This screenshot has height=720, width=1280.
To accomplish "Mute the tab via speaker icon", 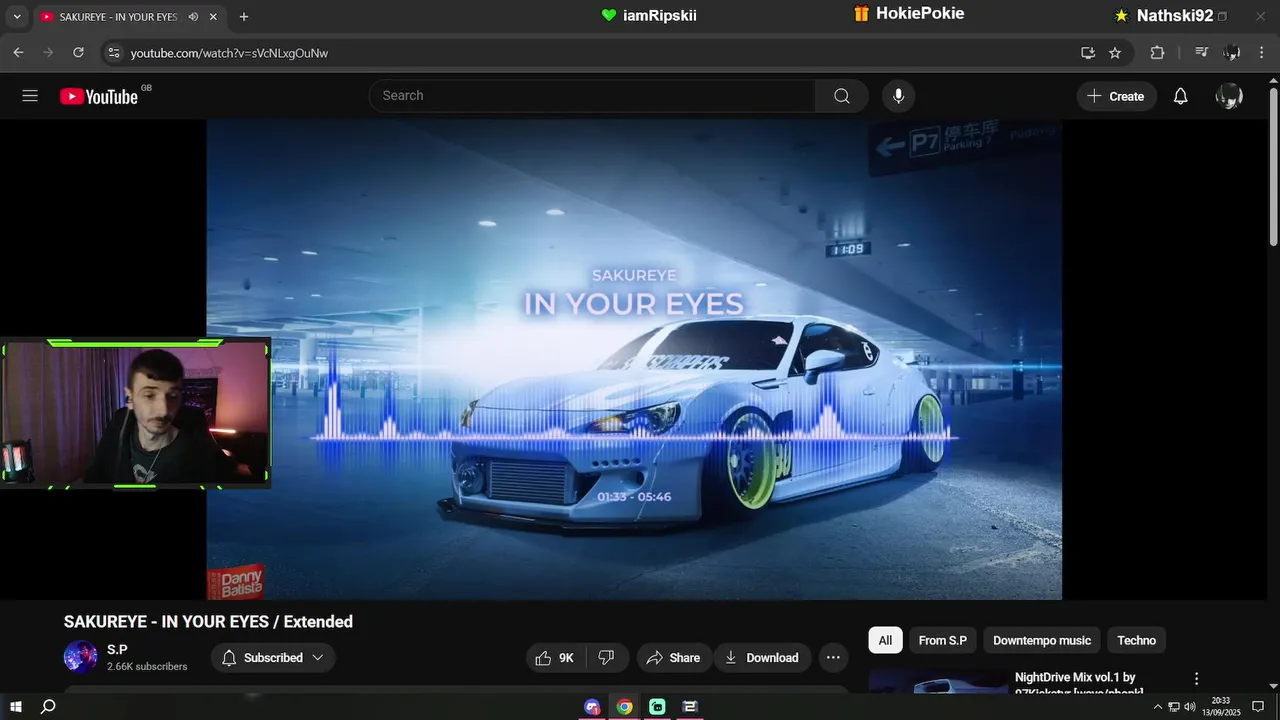I will 193,17.
